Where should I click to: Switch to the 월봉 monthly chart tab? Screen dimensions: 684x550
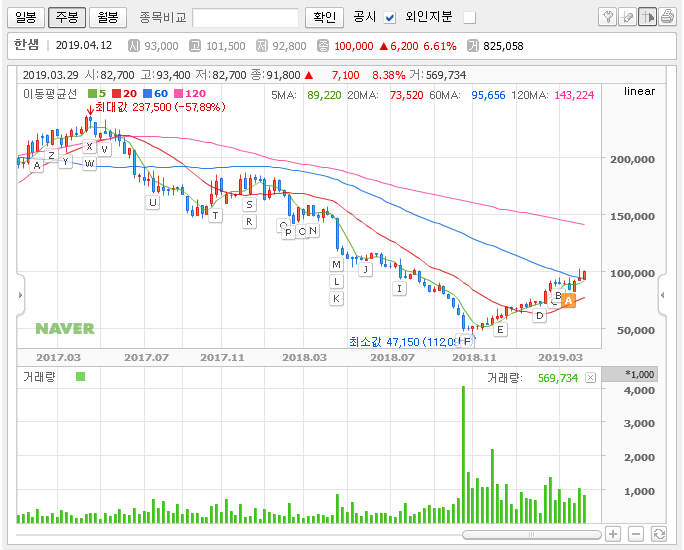[x=108, y=17]
